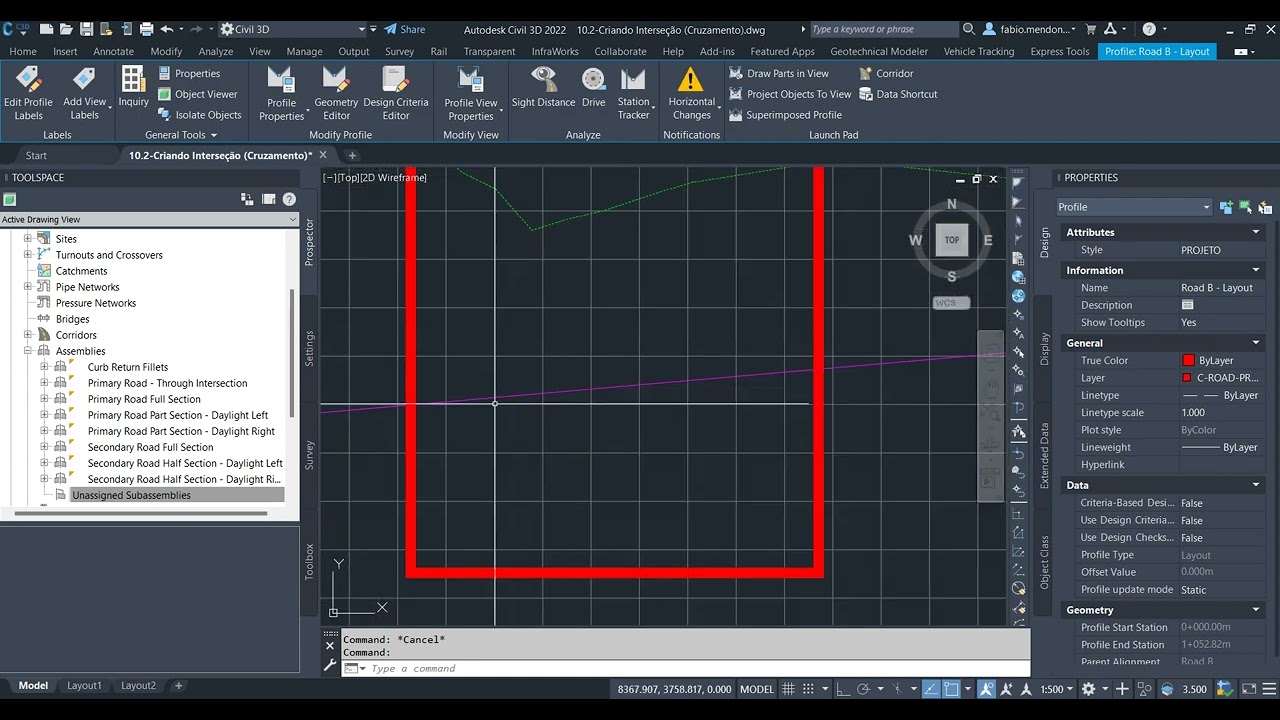Switch to Settings tab in Toolspace
The image size is (1280, 720).
(309, 348)
